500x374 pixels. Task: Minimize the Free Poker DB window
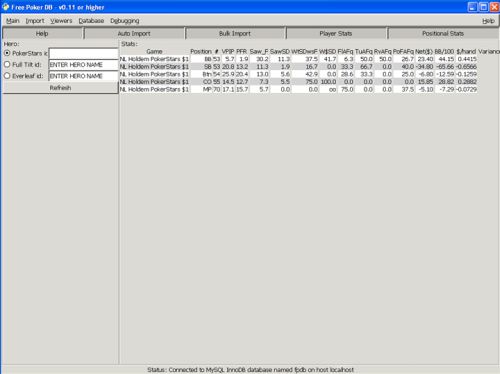[x=472, y=7]
